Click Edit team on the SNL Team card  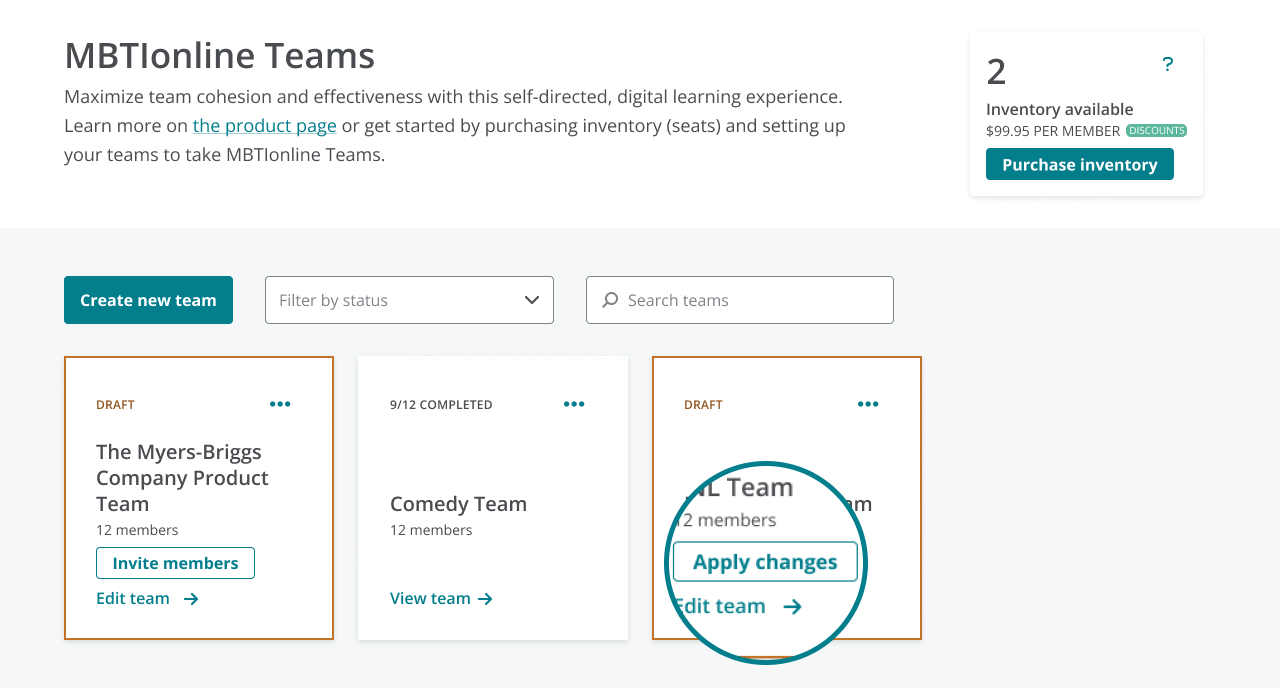[737, 606]
